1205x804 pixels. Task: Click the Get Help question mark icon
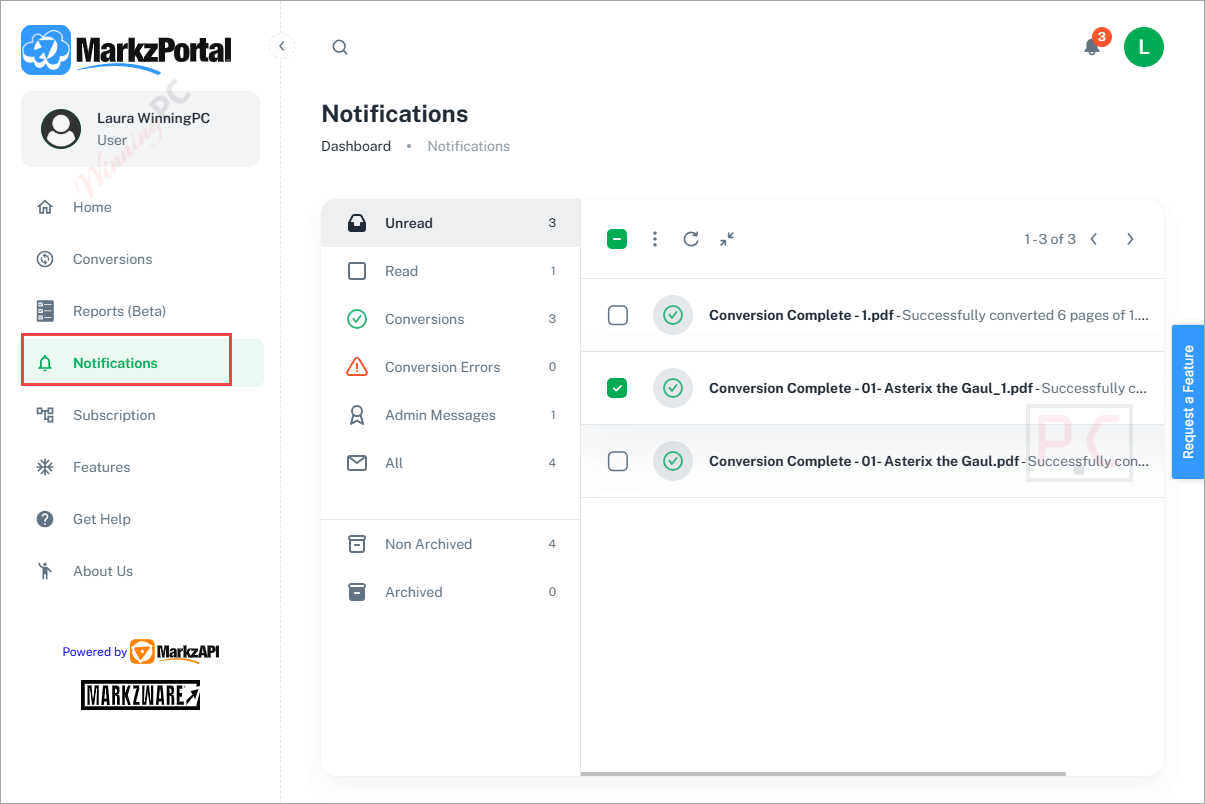point(45,519)
